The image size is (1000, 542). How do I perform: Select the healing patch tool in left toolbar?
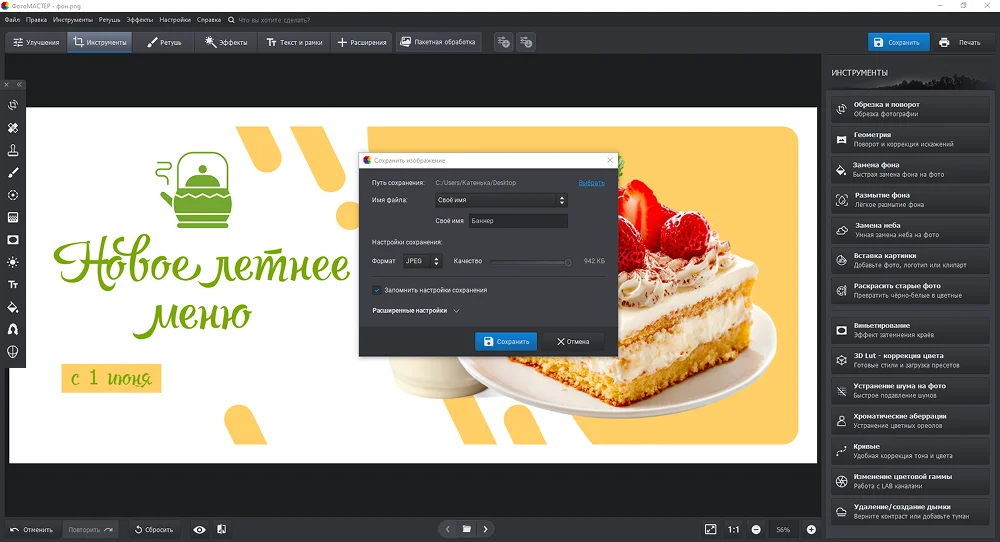pyautogui.click(x=13, y=128)
